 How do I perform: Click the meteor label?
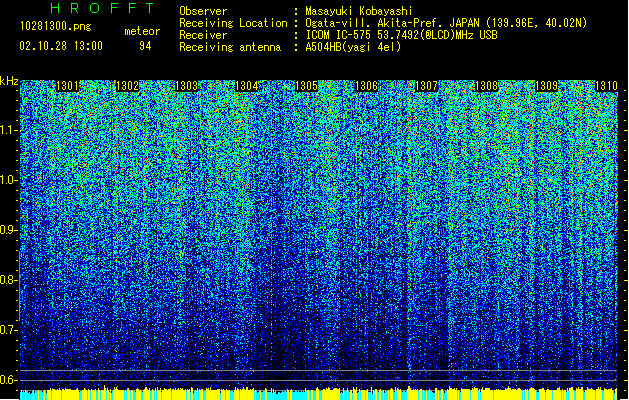(x=142, y=31)
